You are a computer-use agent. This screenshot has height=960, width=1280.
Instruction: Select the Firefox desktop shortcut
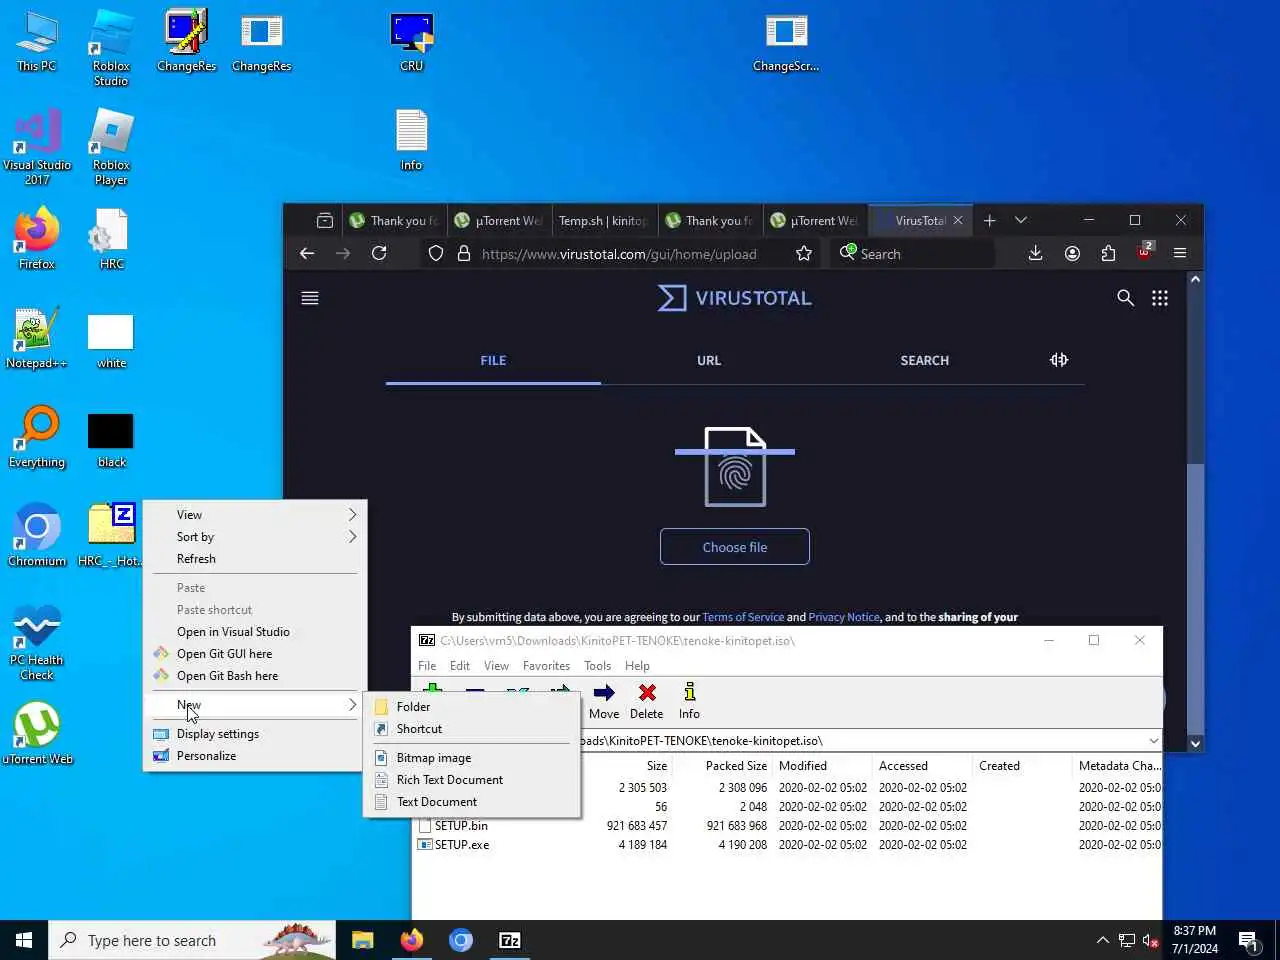(37, 238)
